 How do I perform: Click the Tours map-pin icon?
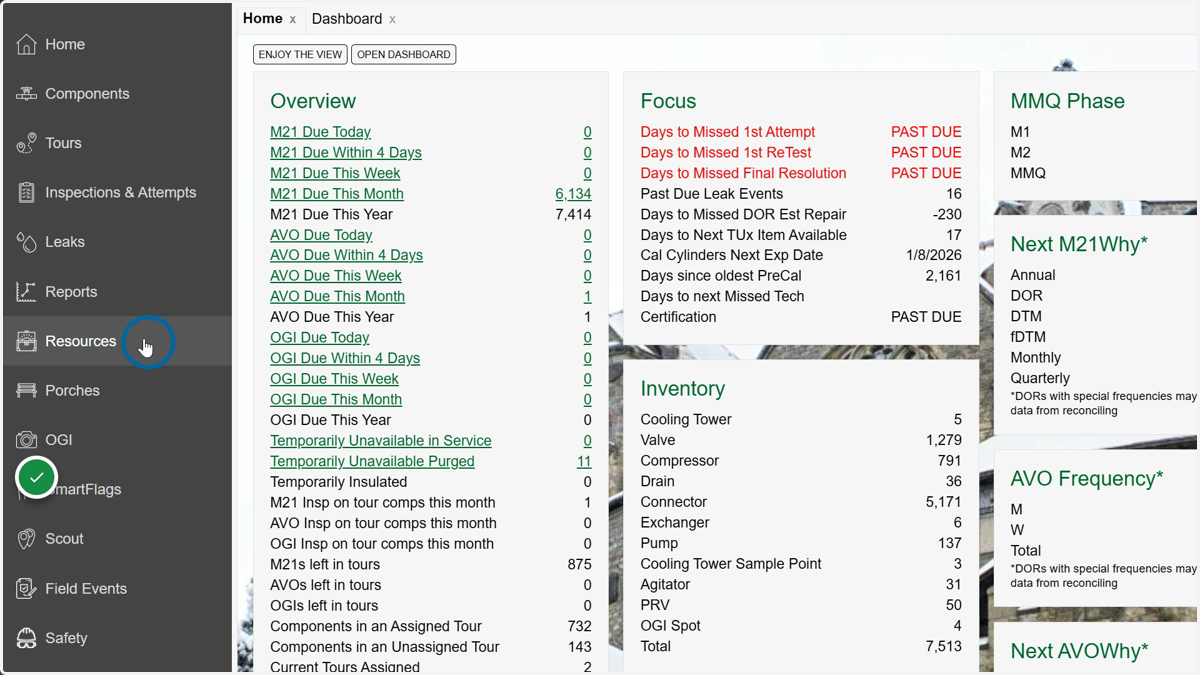(x=26, y=143)
